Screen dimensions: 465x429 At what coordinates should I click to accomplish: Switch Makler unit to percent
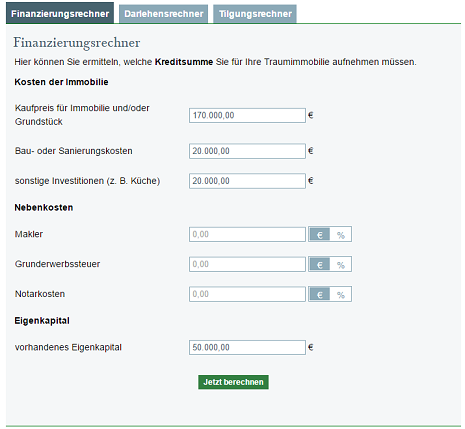coord(341,234)
